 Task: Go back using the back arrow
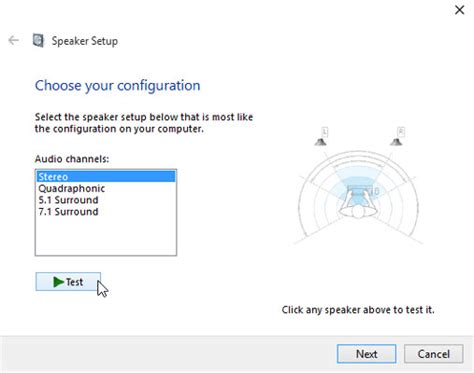[13, 40]
